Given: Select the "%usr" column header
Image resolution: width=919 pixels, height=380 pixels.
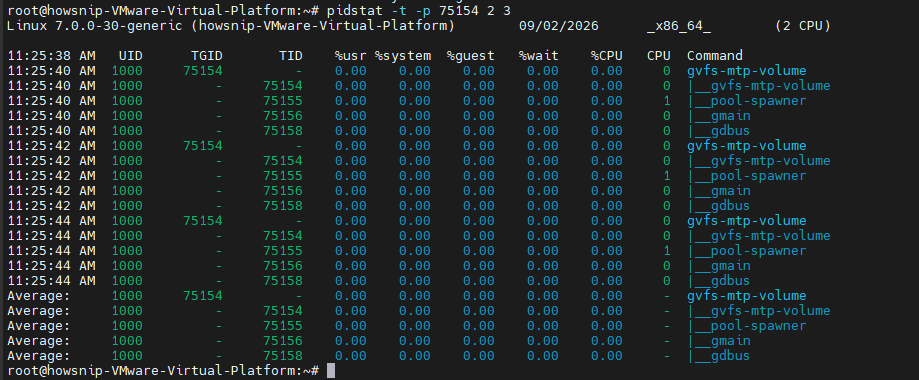Looking at the screenshot, I should [350, 56].
